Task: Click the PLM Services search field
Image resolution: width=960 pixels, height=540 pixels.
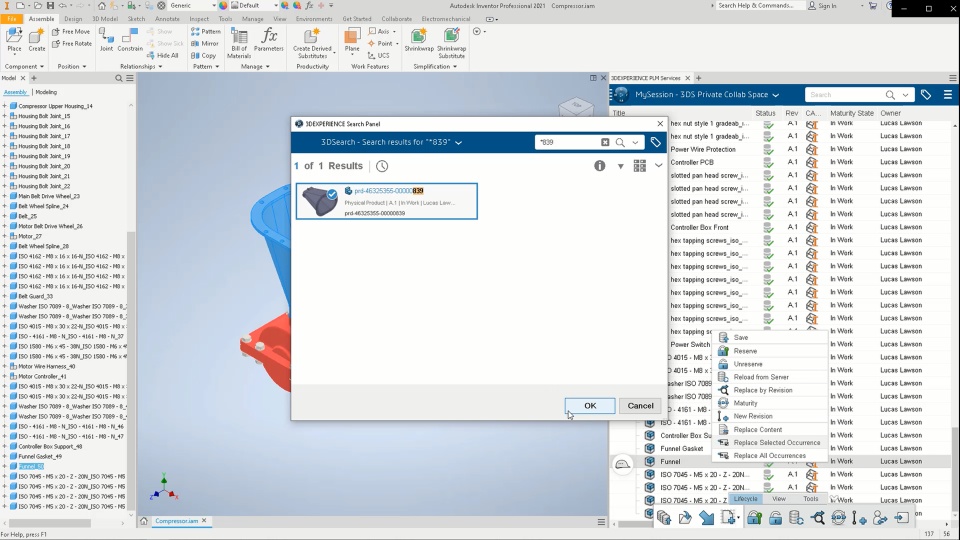Action: (x=845, y=94)
